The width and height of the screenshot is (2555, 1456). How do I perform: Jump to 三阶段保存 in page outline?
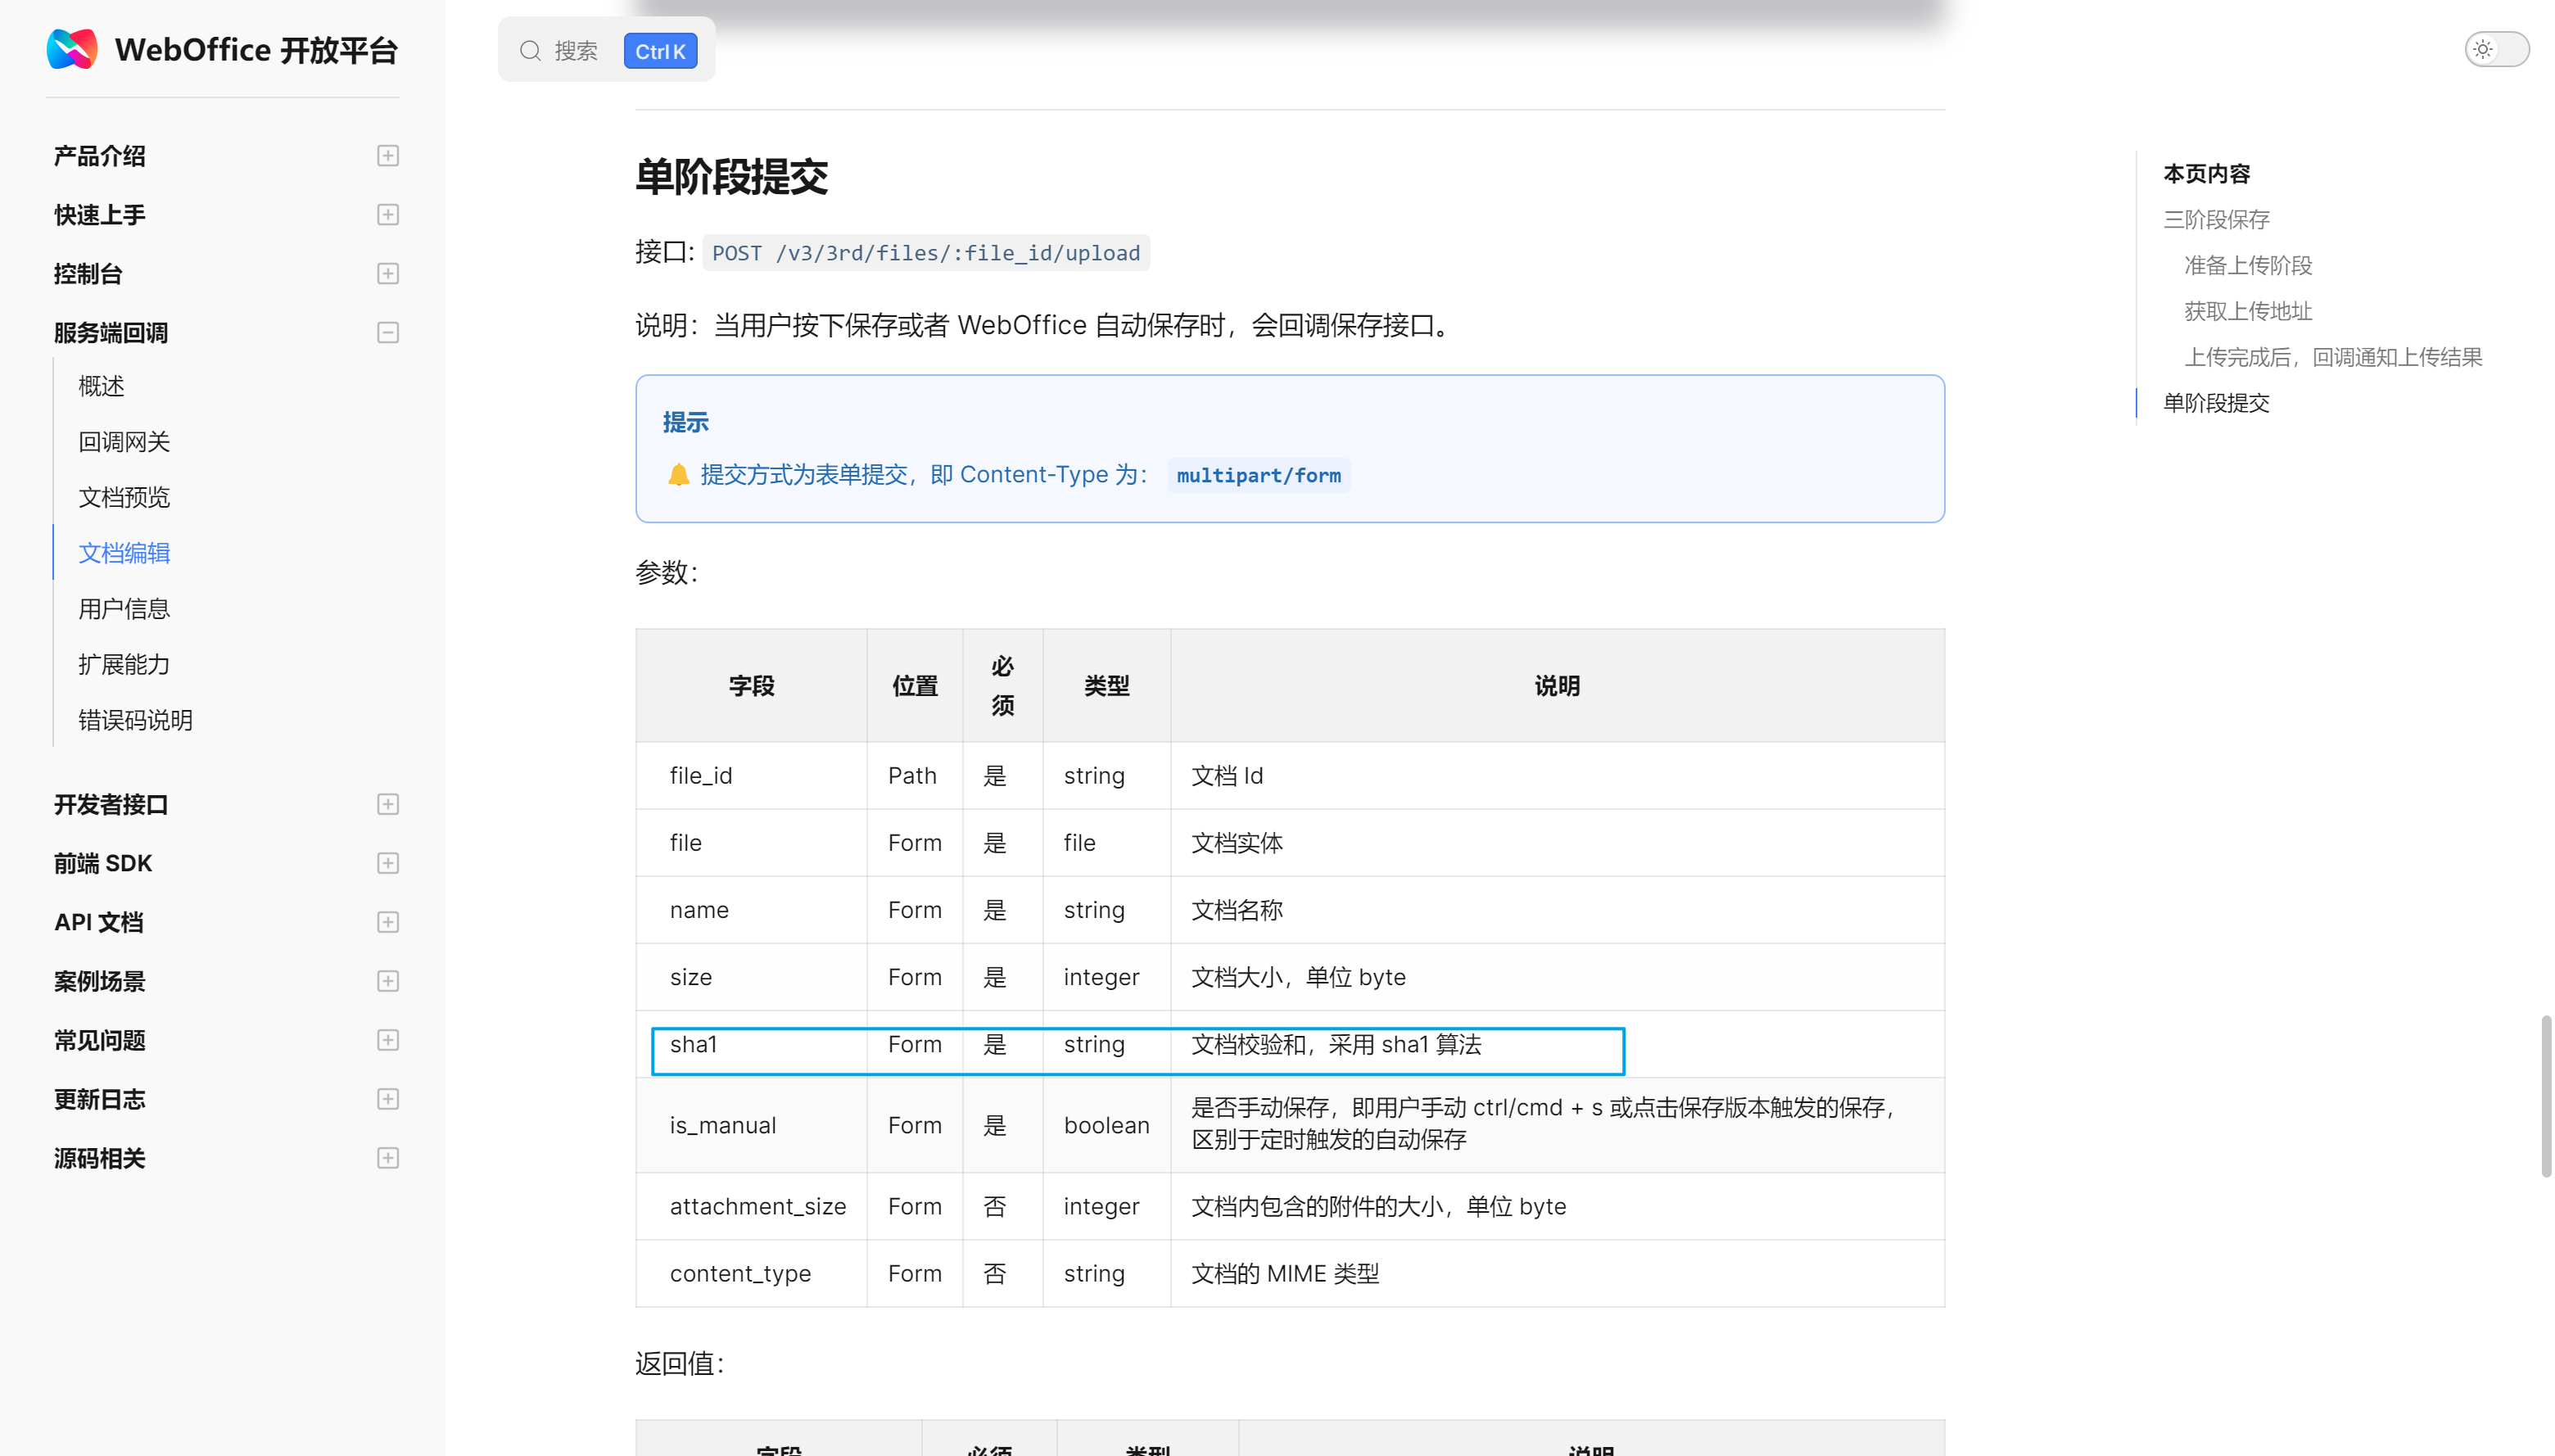[x=2216, y=220]
